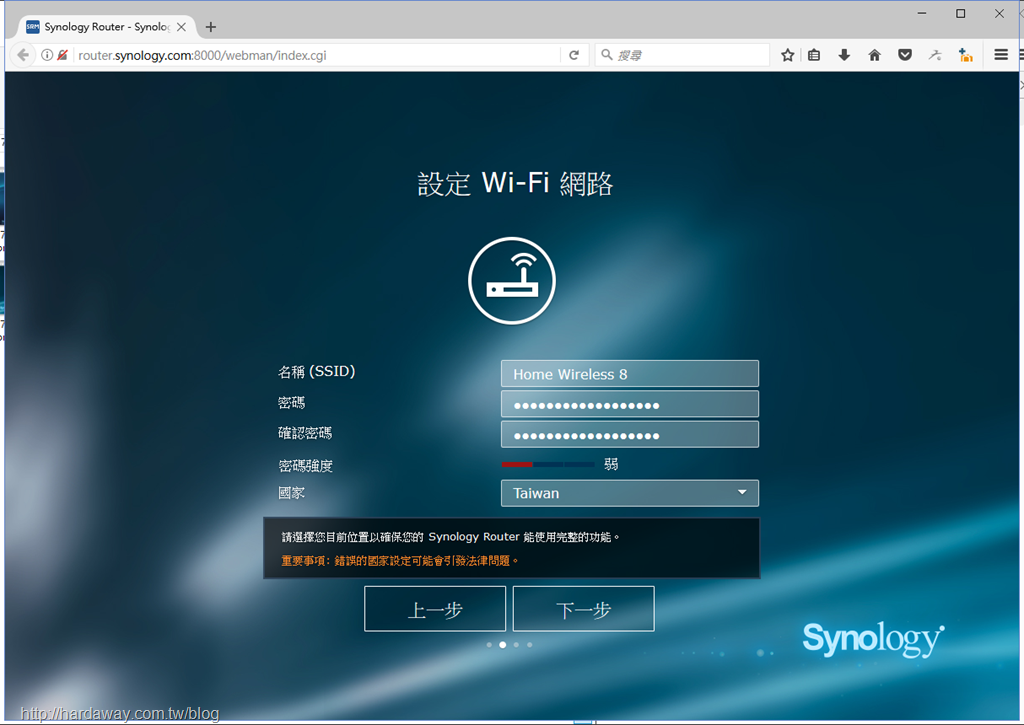
Task: Click the 國家 label
Action: point(291,493)
